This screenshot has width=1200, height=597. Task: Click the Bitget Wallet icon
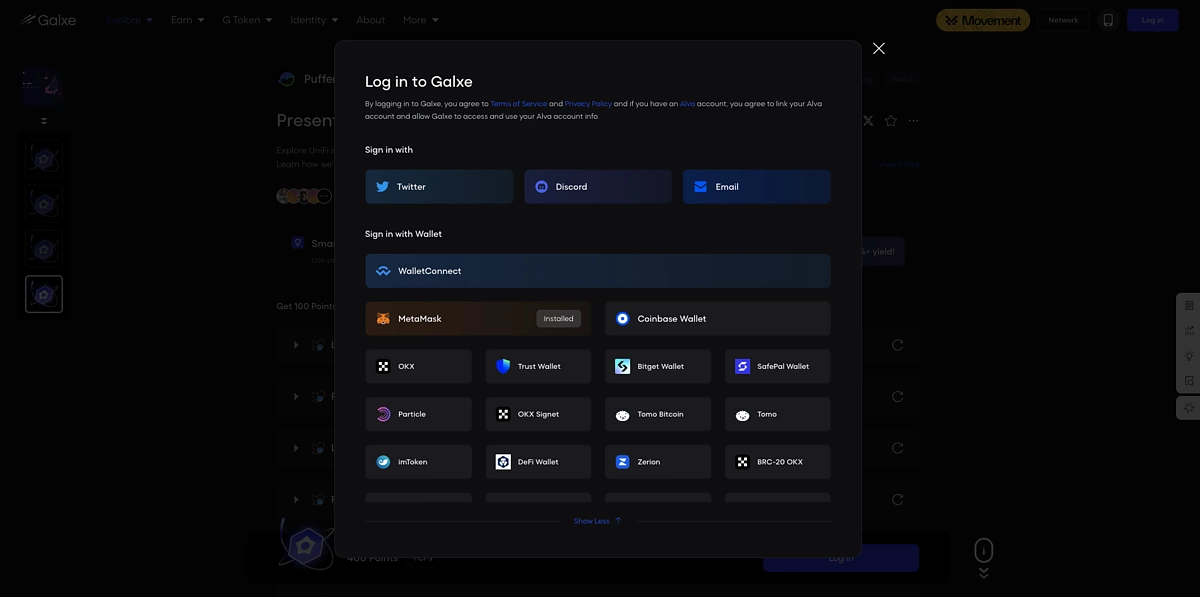pos(622,367)
